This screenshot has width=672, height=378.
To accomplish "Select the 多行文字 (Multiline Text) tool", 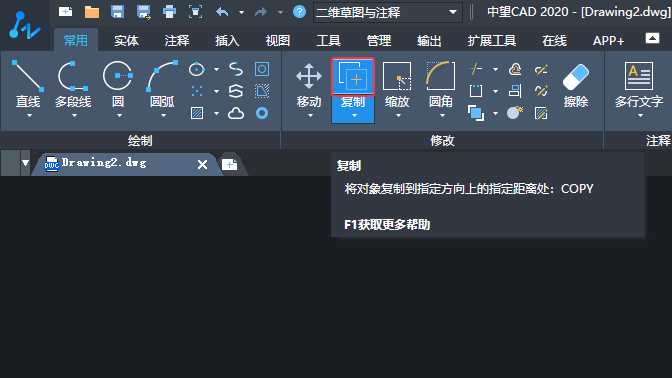I will click(639, 84).
